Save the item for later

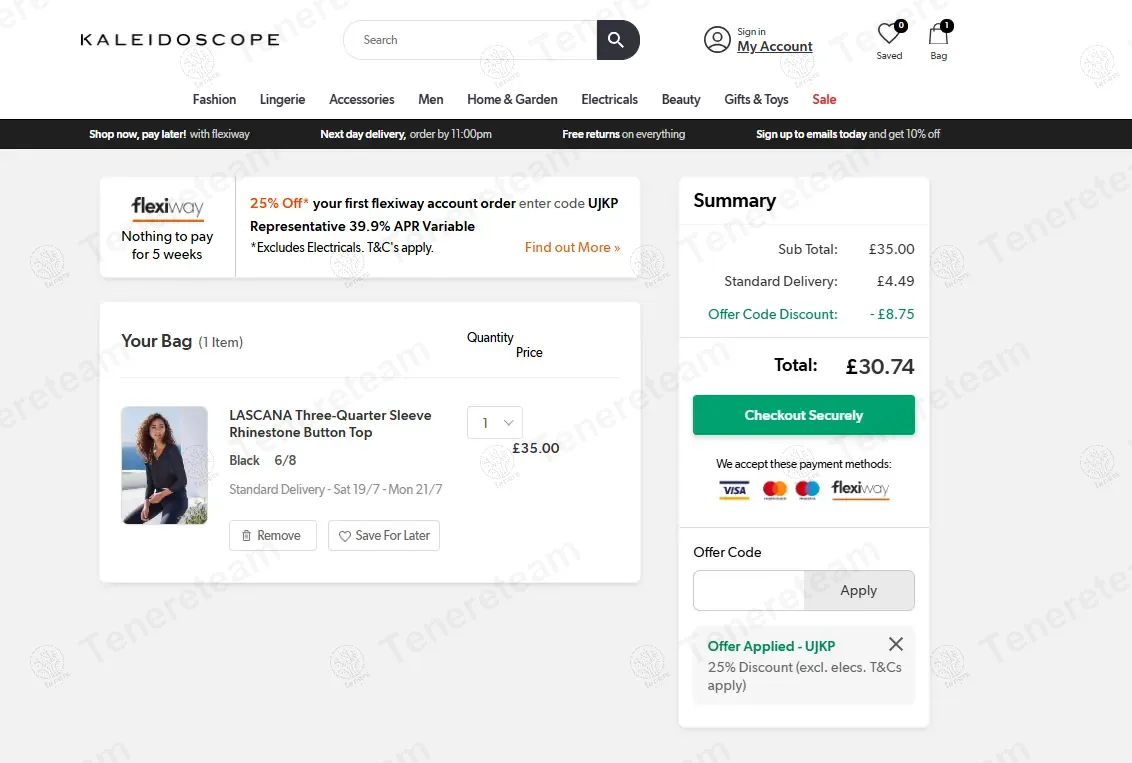[x=384, y=536]
